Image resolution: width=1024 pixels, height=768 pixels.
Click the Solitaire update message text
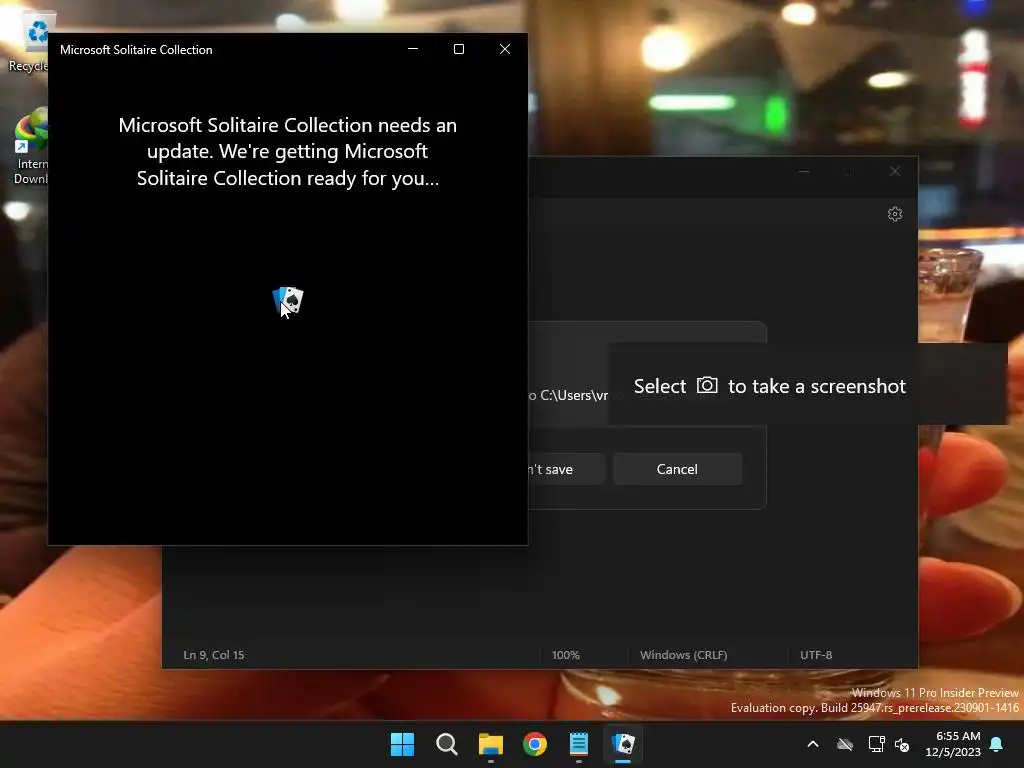(287, 152)
